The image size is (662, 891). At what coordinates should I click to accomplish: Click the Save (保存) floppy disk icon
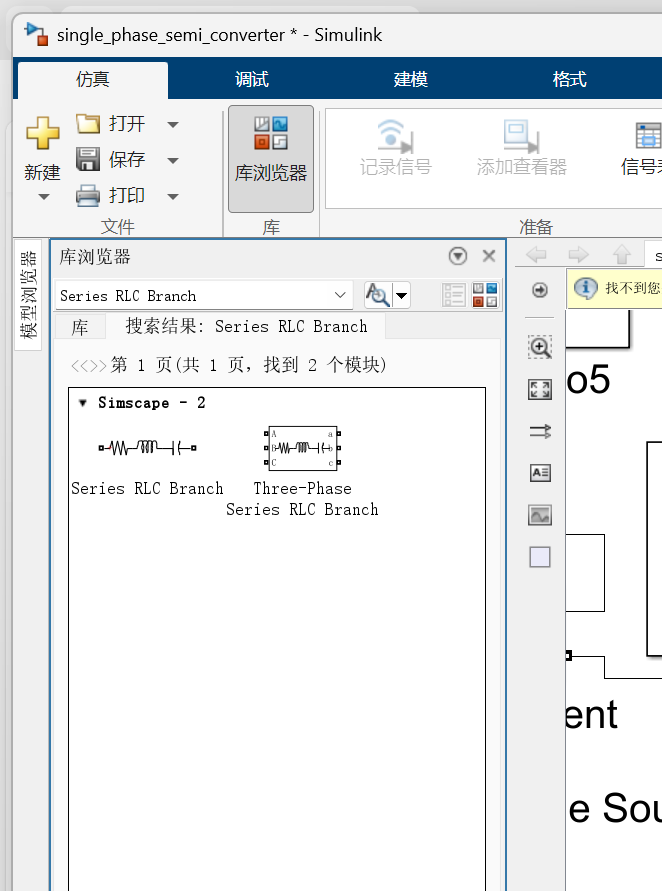click(88, 159)
